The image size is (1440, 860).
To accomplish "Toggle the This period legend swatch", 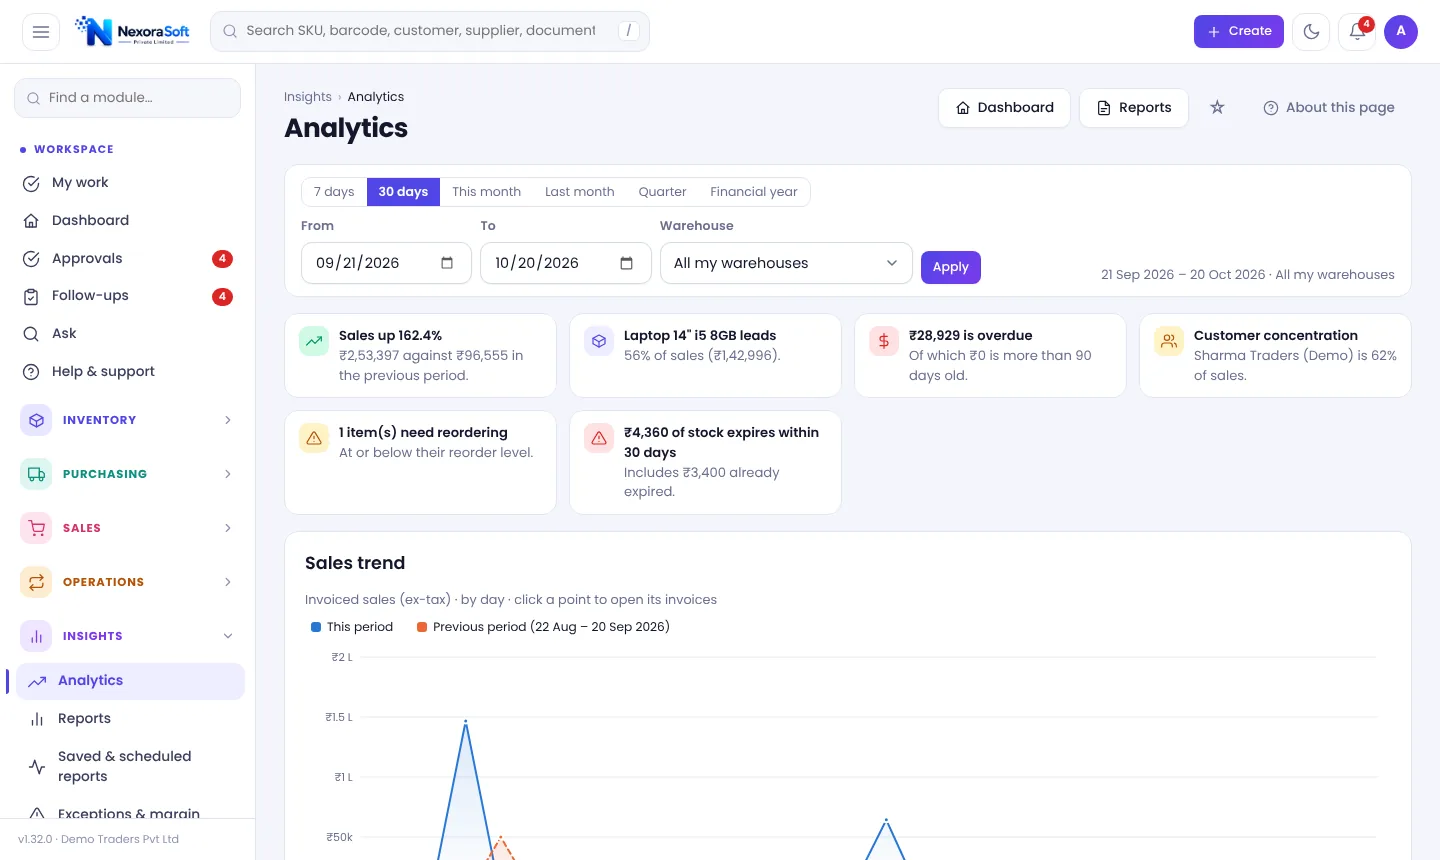I will coord(316,627).
